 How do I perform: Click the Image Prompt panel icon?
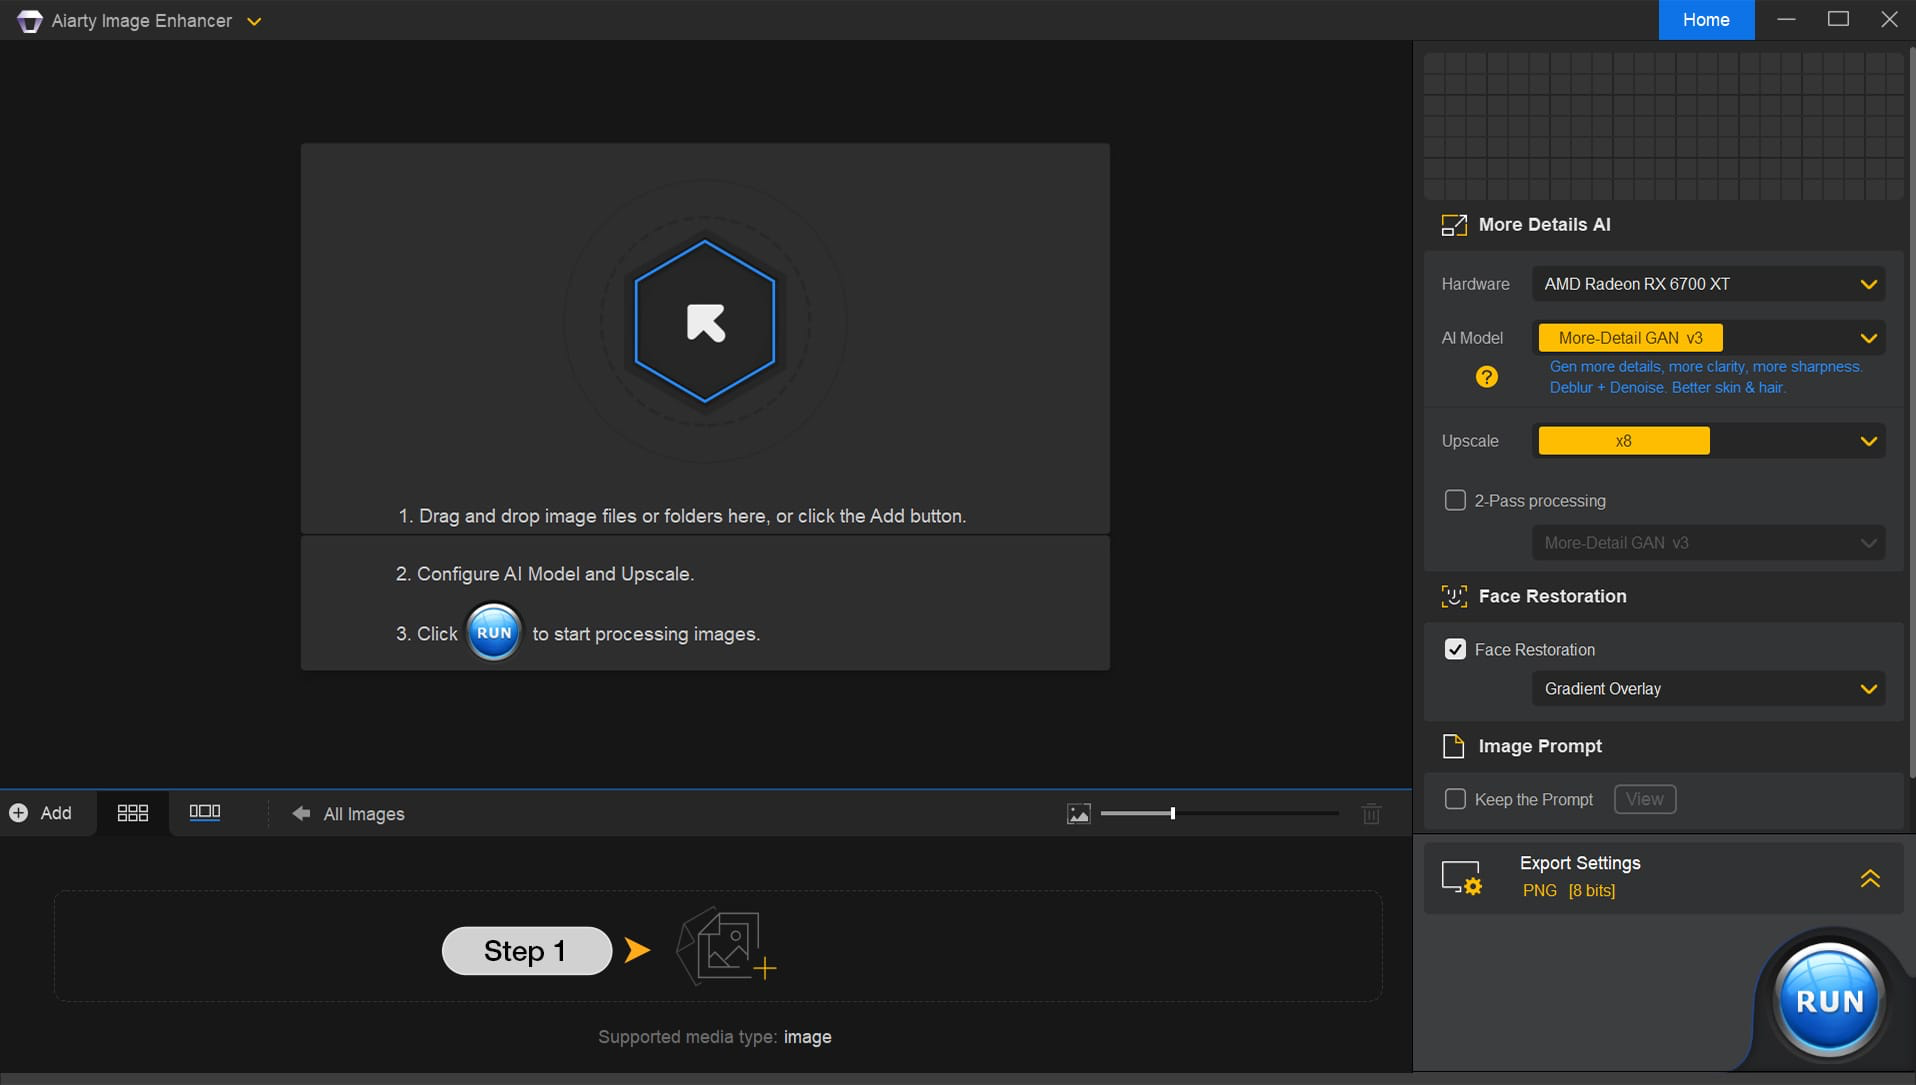click(1456, 746)
